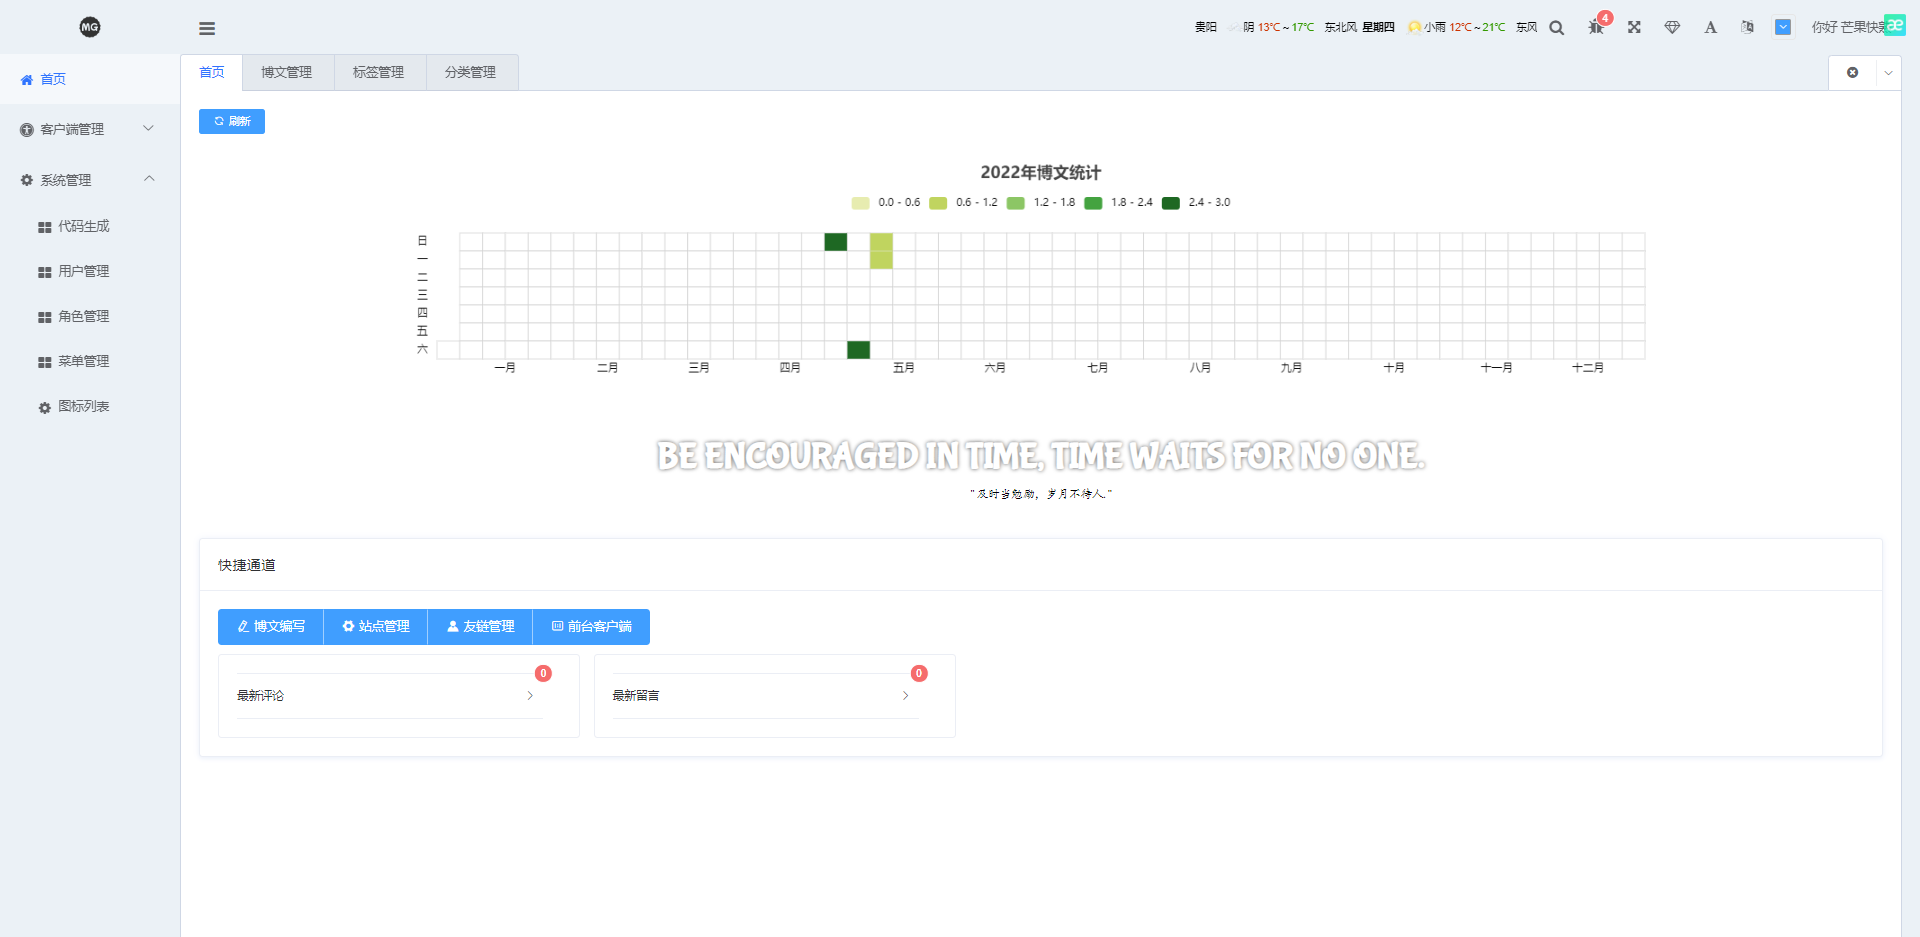Viewport: 1920px width, 937px height.
Task: Expand the tab options chevron
Action: [1888, 73]
